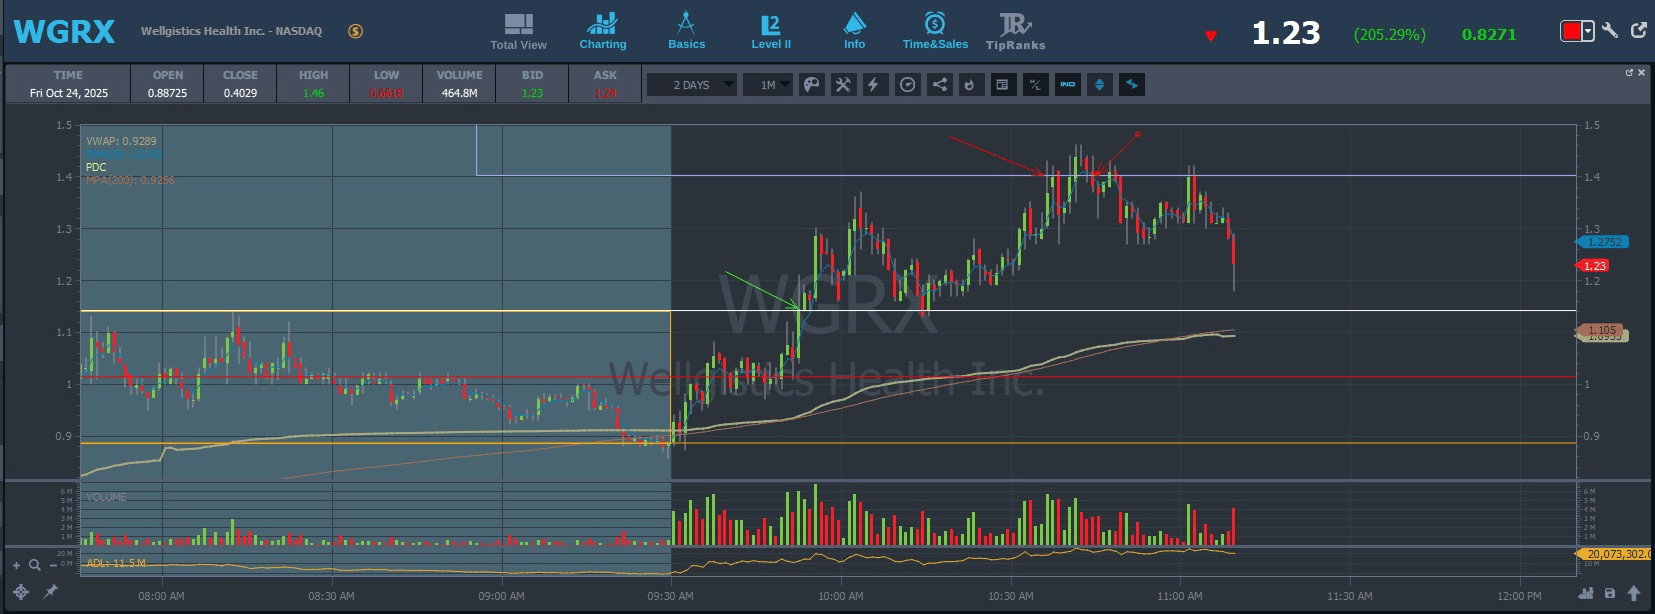Screen dimensions: 1655x614
Task: Click the PDC study label
Action: (x=96, y=167)
